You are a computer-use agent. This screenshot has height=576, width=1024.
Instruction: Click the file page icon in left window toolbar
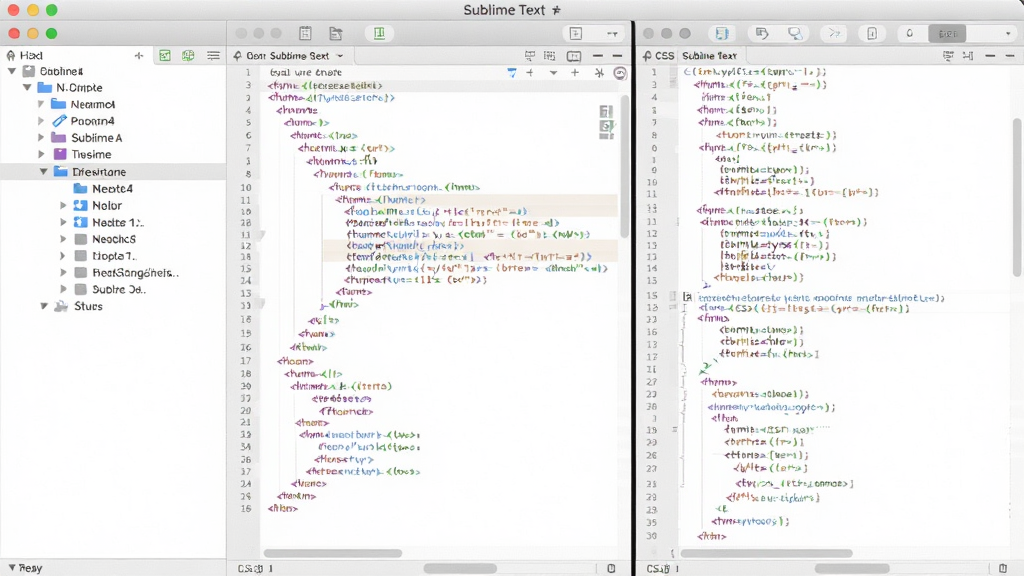pos(336,33)
